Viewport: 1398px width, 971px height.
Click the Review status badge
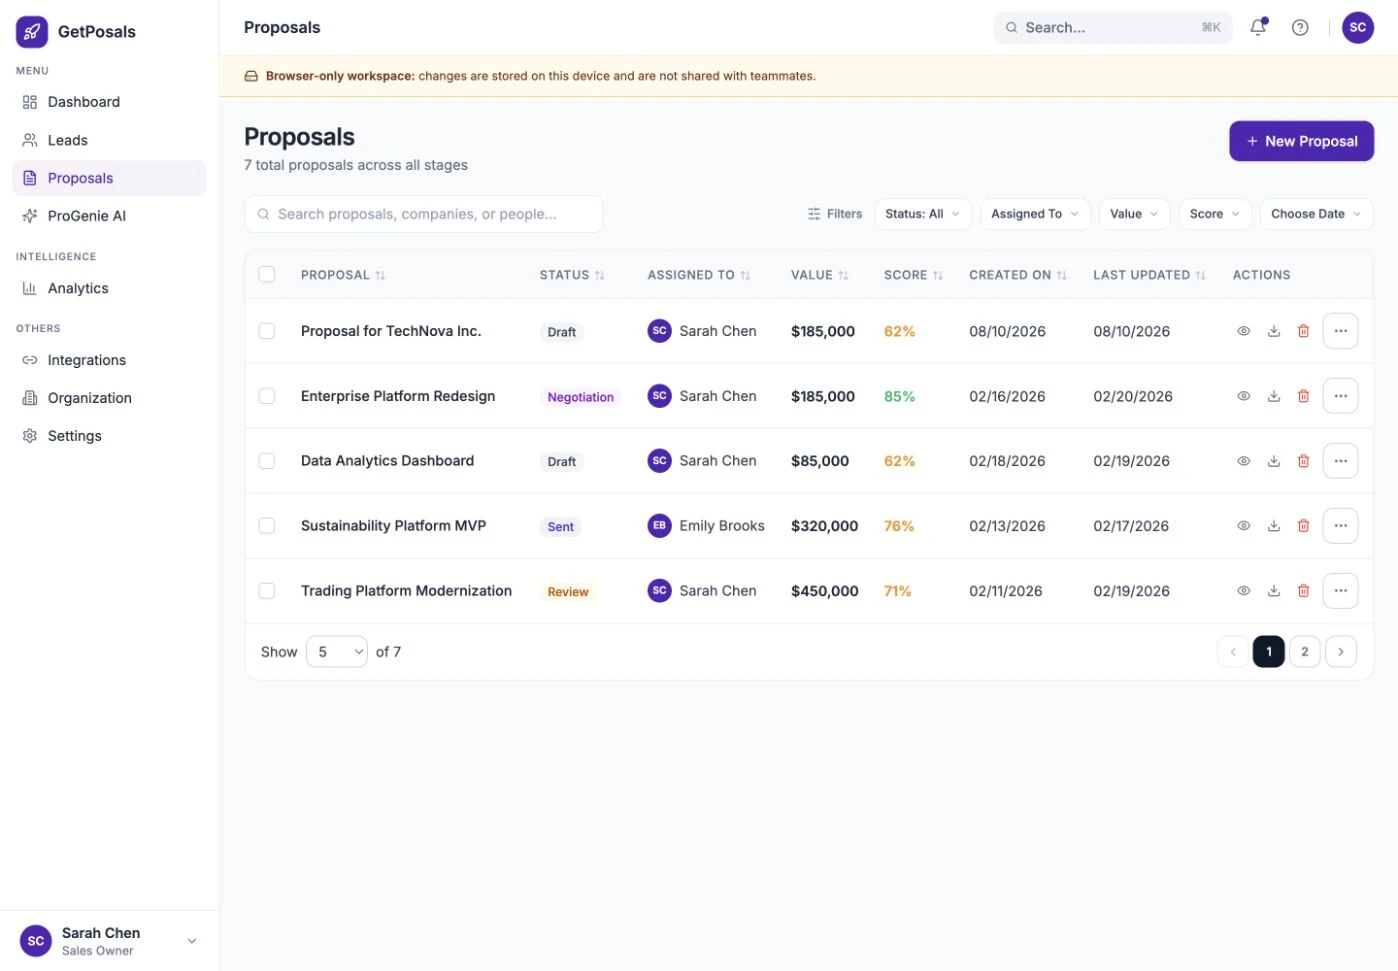pyautogui.click(x=567, y=592)
